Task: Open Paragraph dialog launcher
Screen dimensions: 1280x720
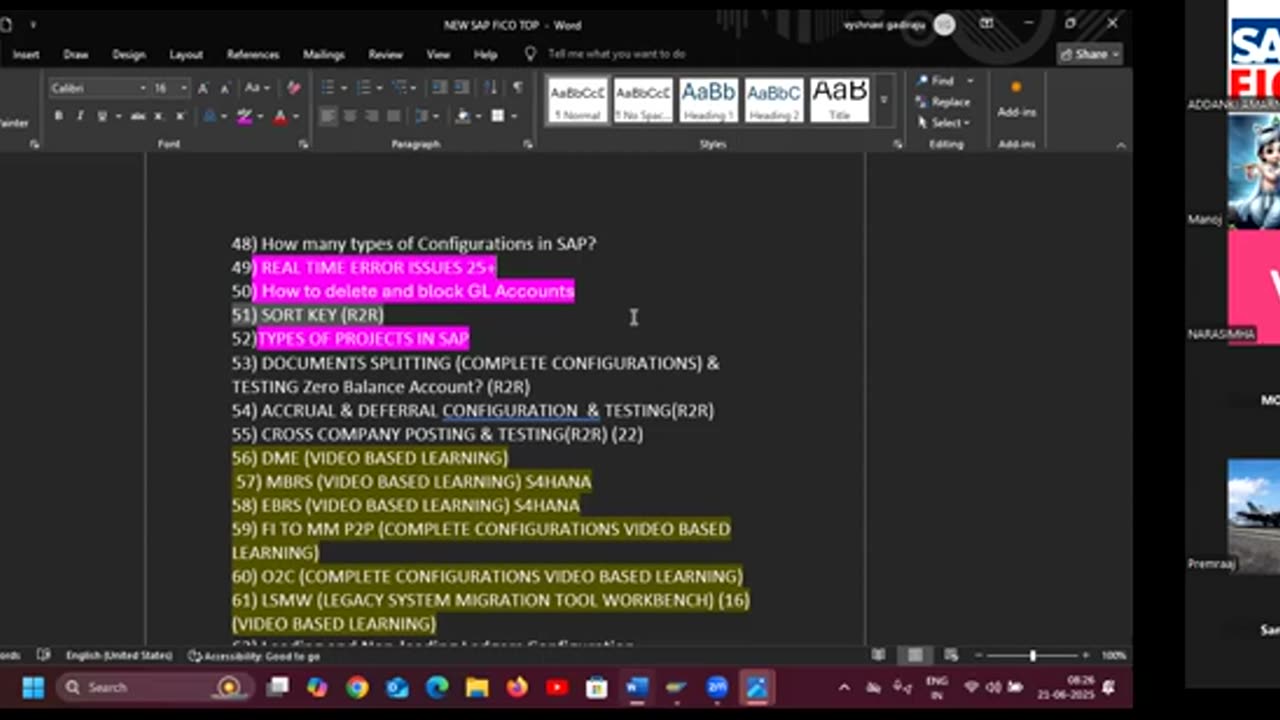Action: point(528,144)
